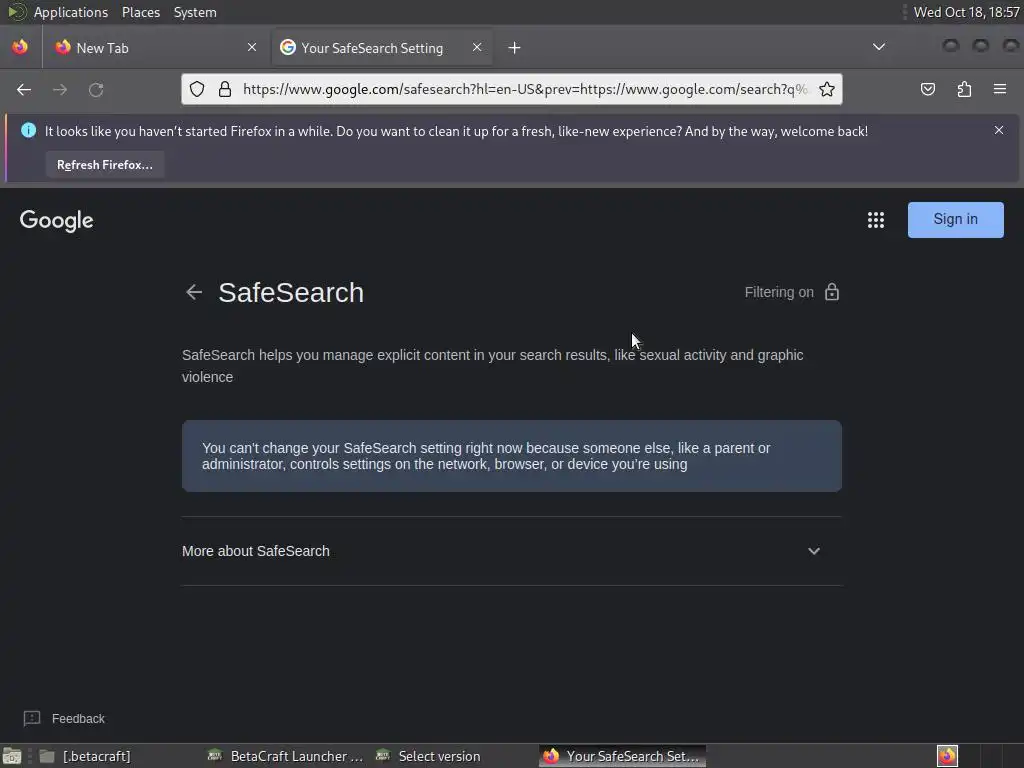
Task: Click the Refresh Firefox button
Action: [x=105, y=165]
